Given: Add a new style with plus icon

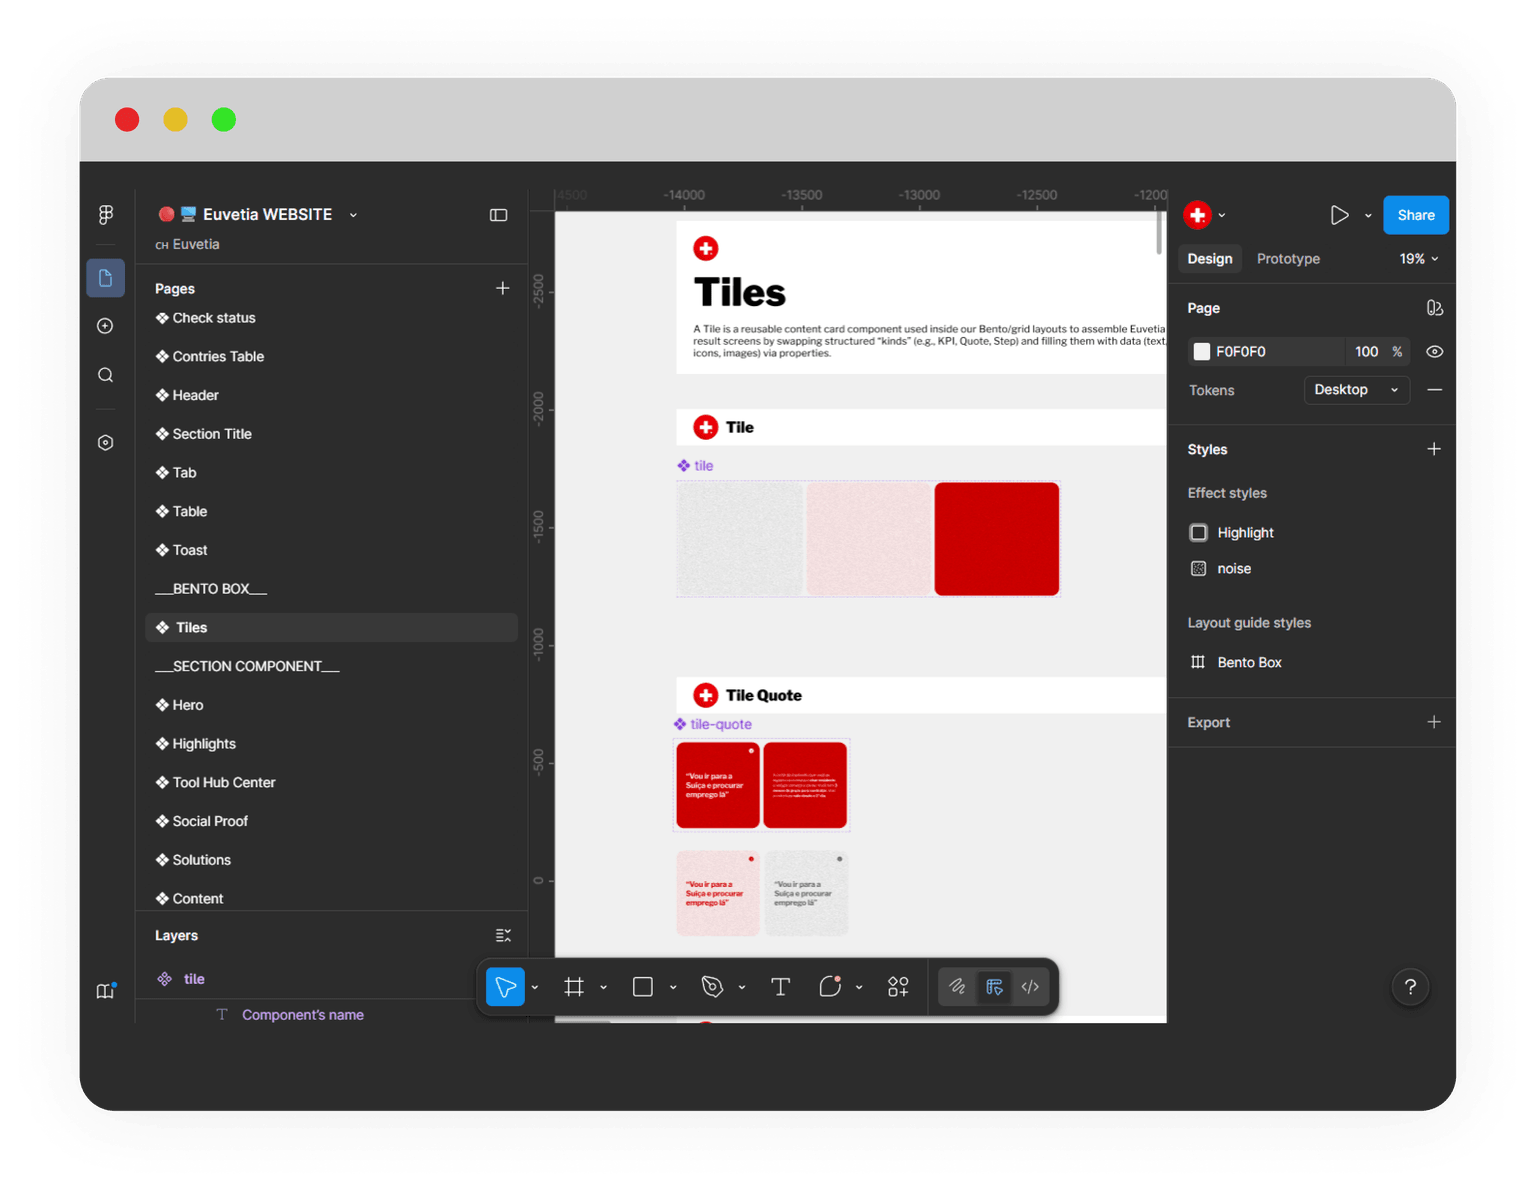Looking at the screenshot, I should coord(1434,449).
